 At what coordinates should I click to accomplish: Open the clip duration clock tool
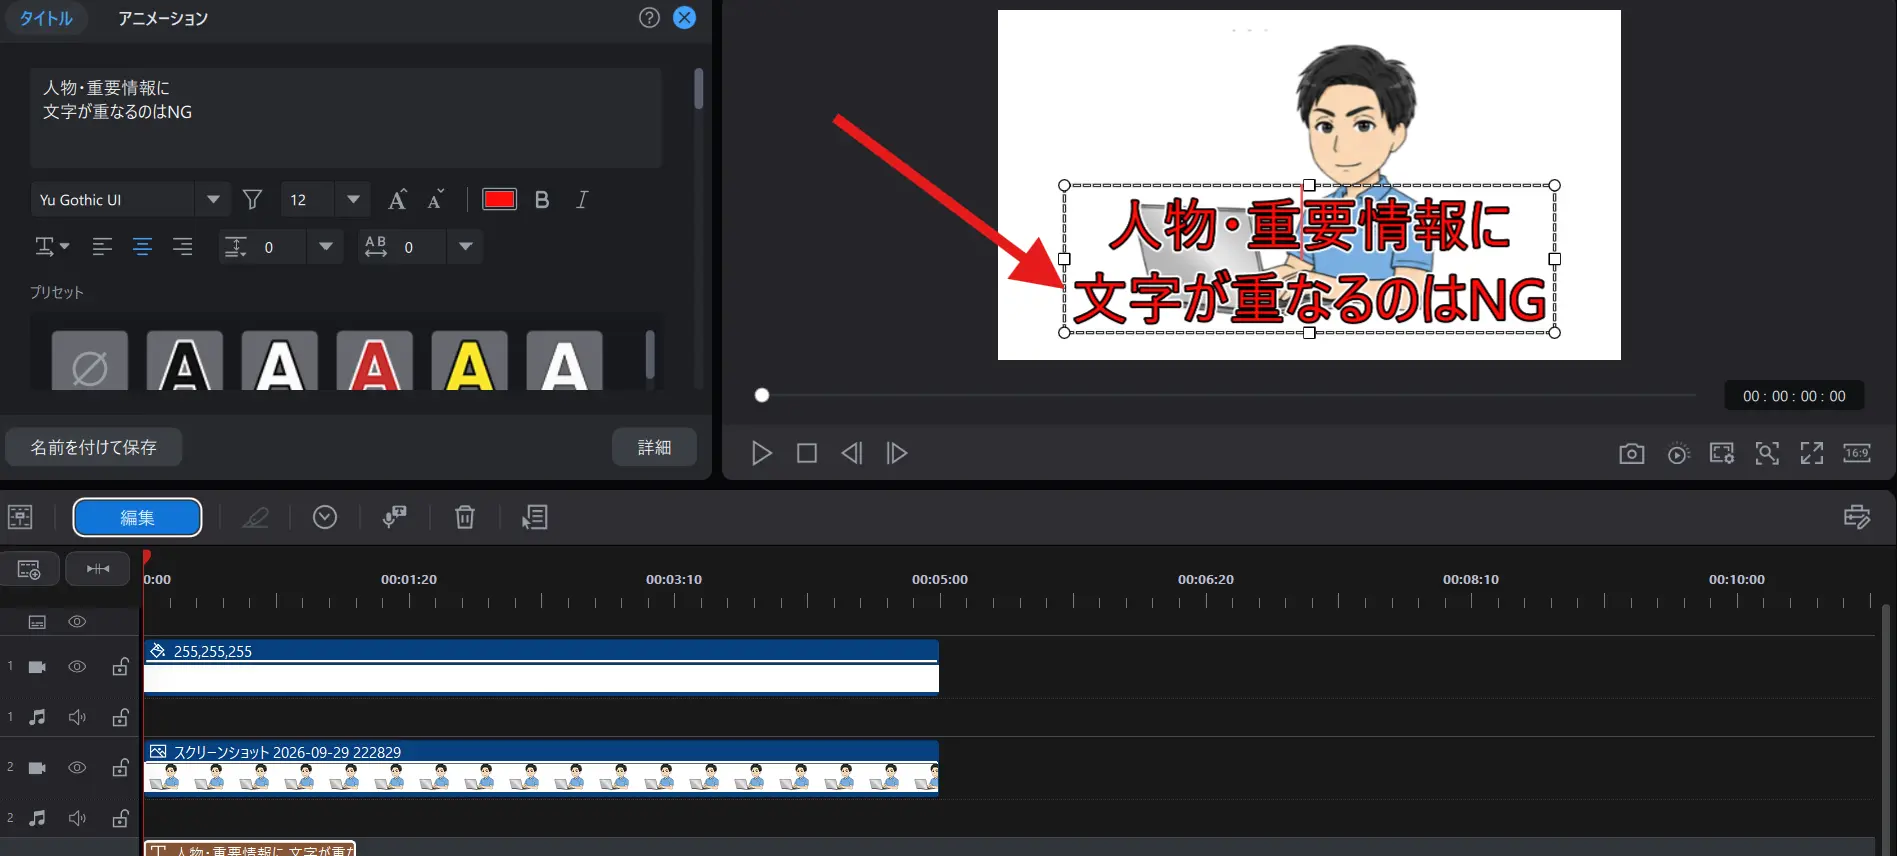pyautogui.click(x=325, y=517)
